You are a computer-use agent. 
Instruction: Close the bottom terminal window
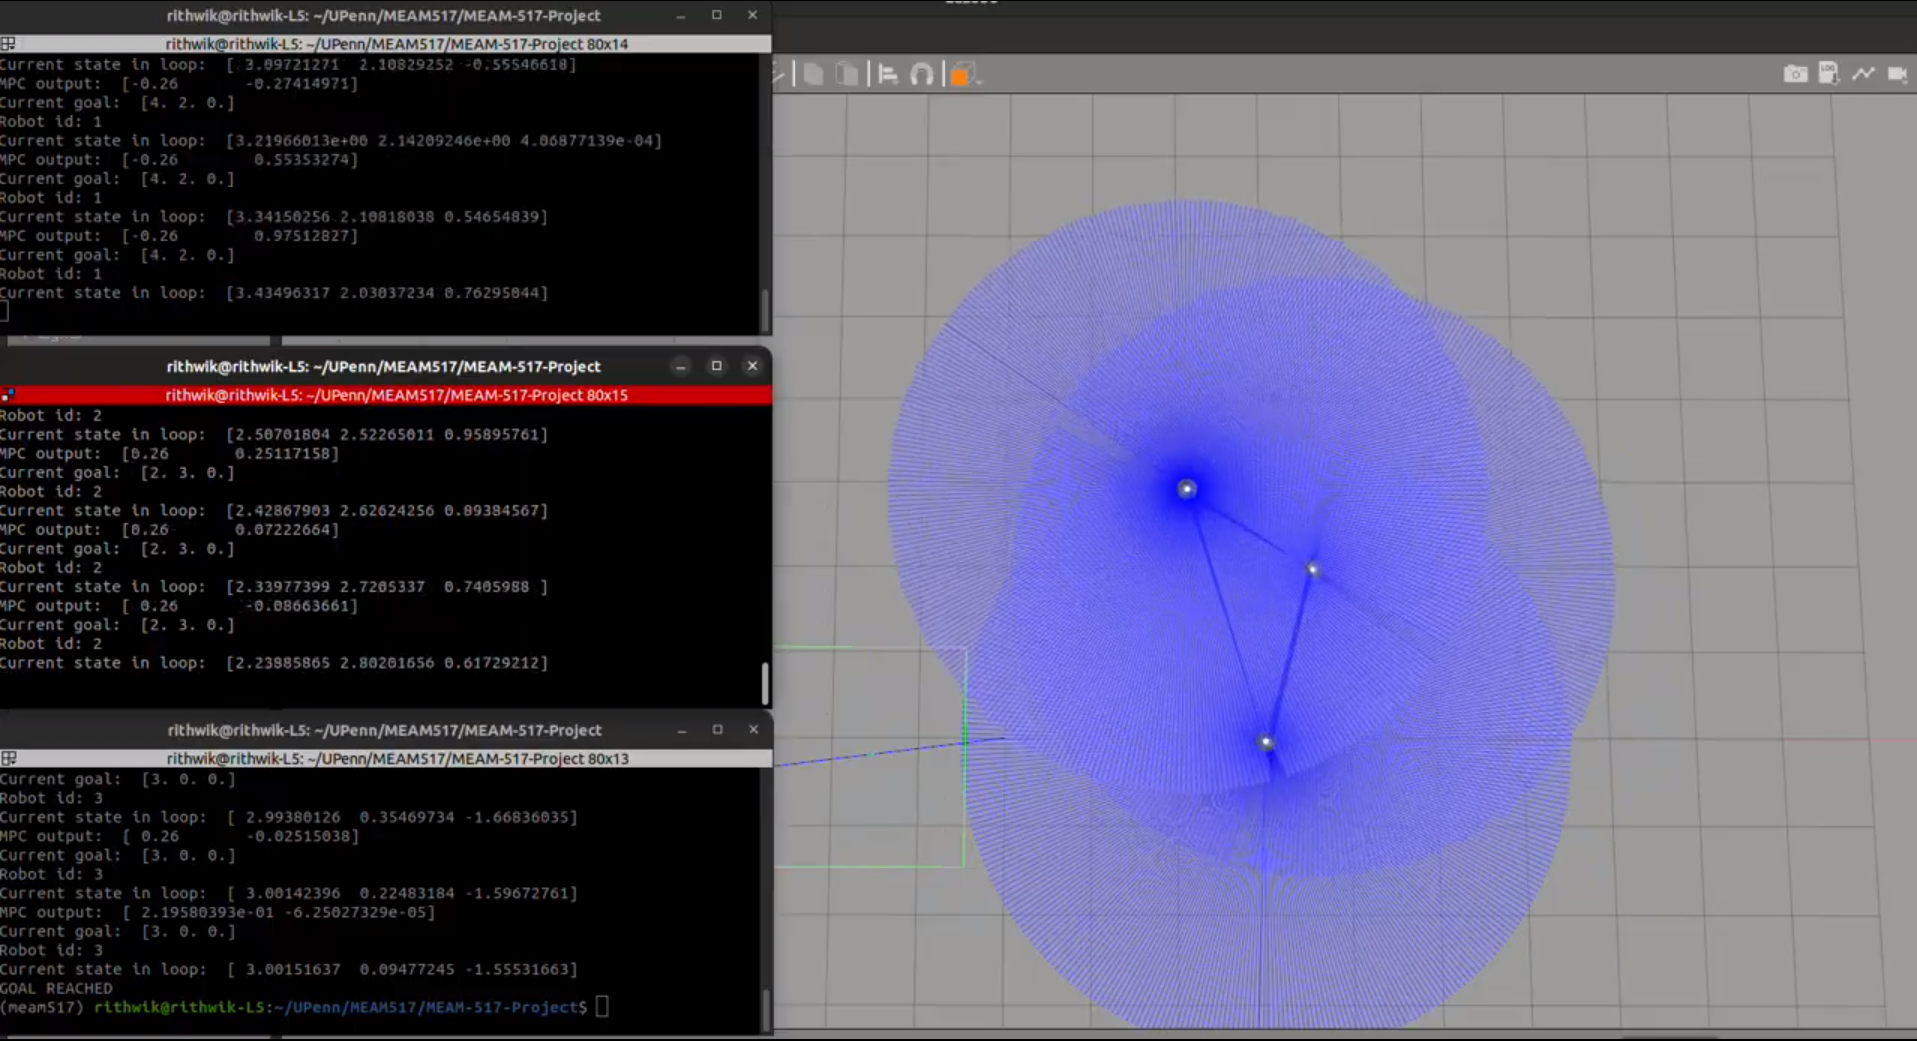click(753, 730)
